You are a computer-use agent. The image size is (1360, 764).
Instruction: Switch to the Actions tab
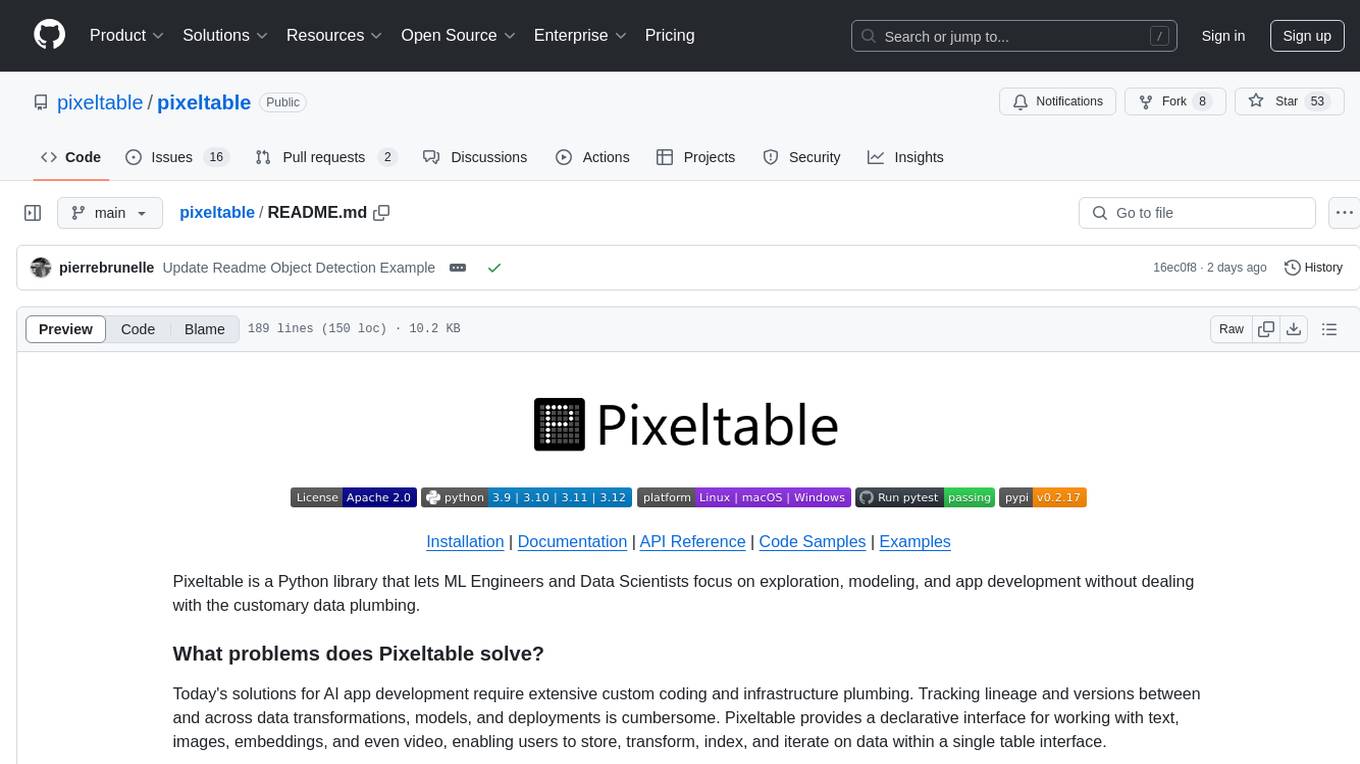click(x=593, y=157)
